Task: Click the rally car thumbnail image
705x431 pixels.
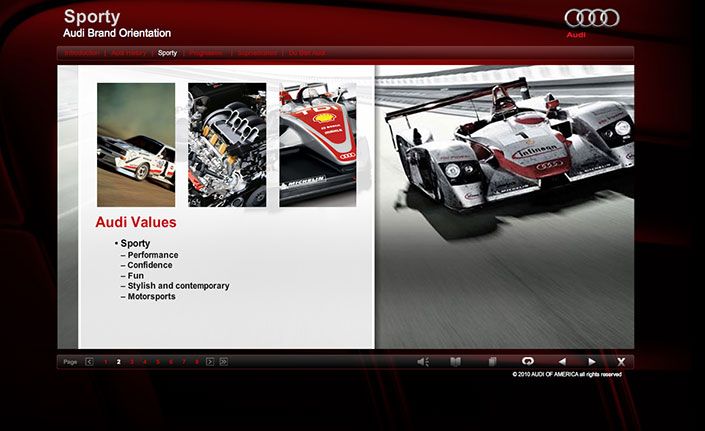Action: coord(136,145)
